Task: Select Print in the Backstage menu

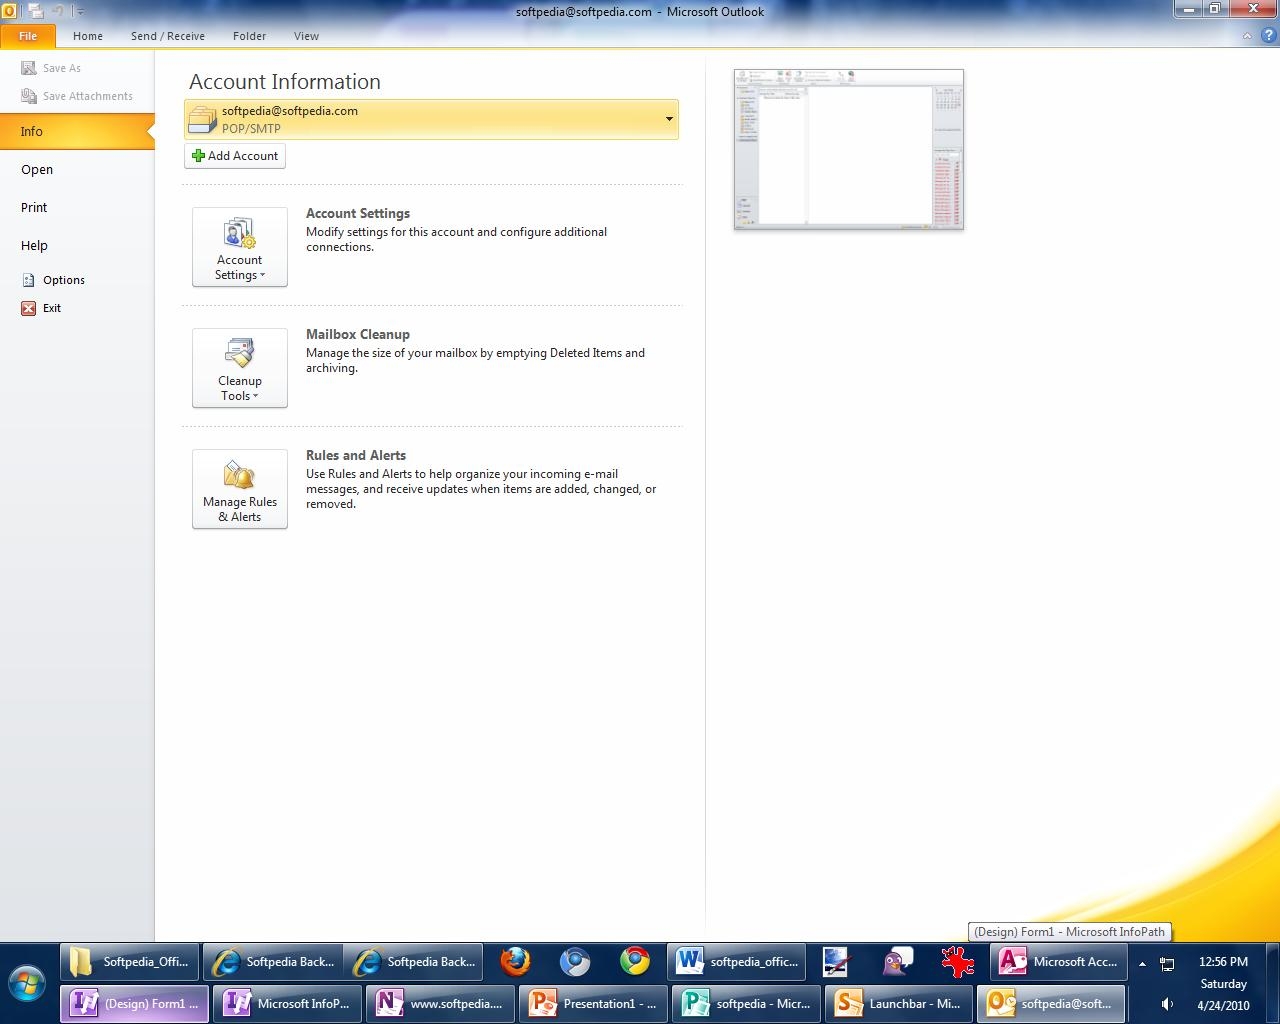Action: coord(34,207)
